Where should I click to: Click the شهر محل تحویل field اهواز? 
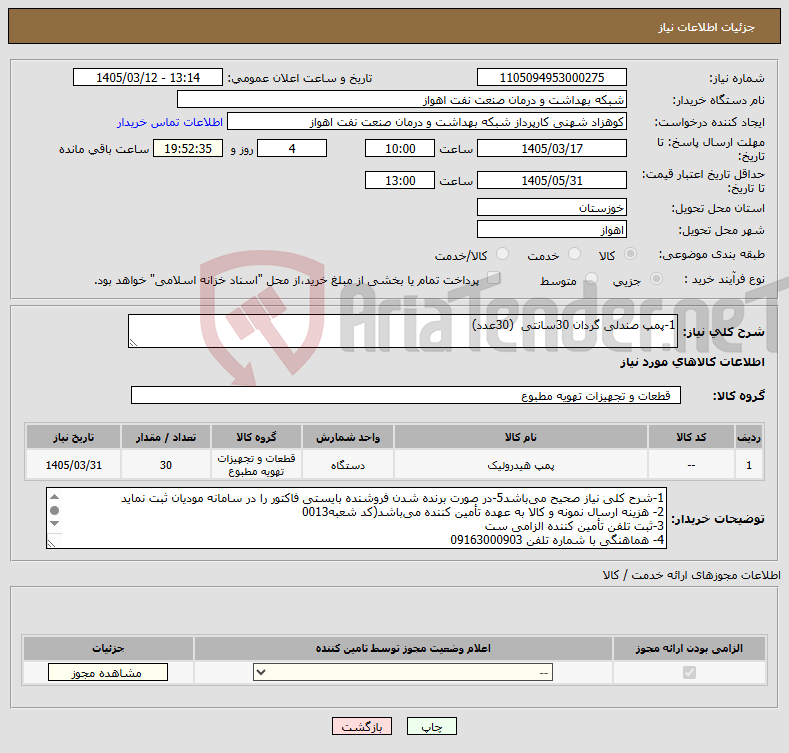(x=551, y=230)
